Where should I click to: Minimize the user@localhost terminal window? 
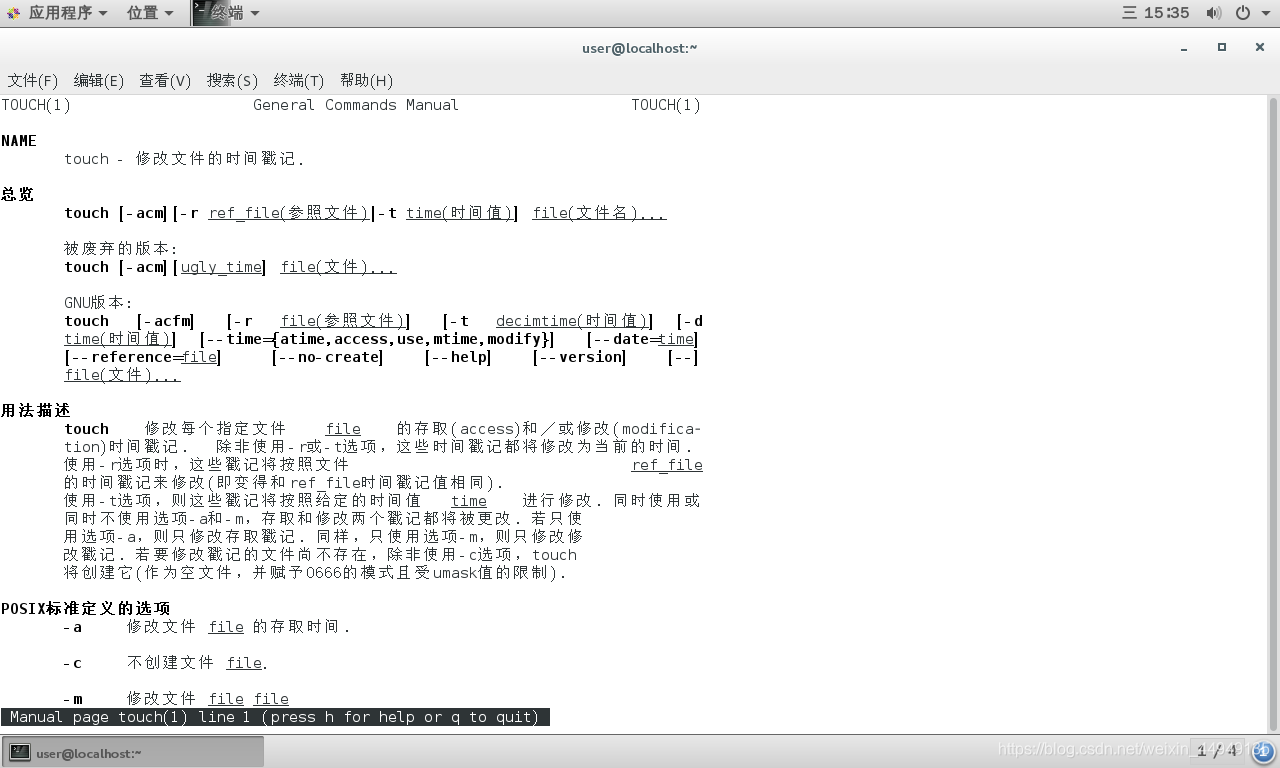(1184, 47)
